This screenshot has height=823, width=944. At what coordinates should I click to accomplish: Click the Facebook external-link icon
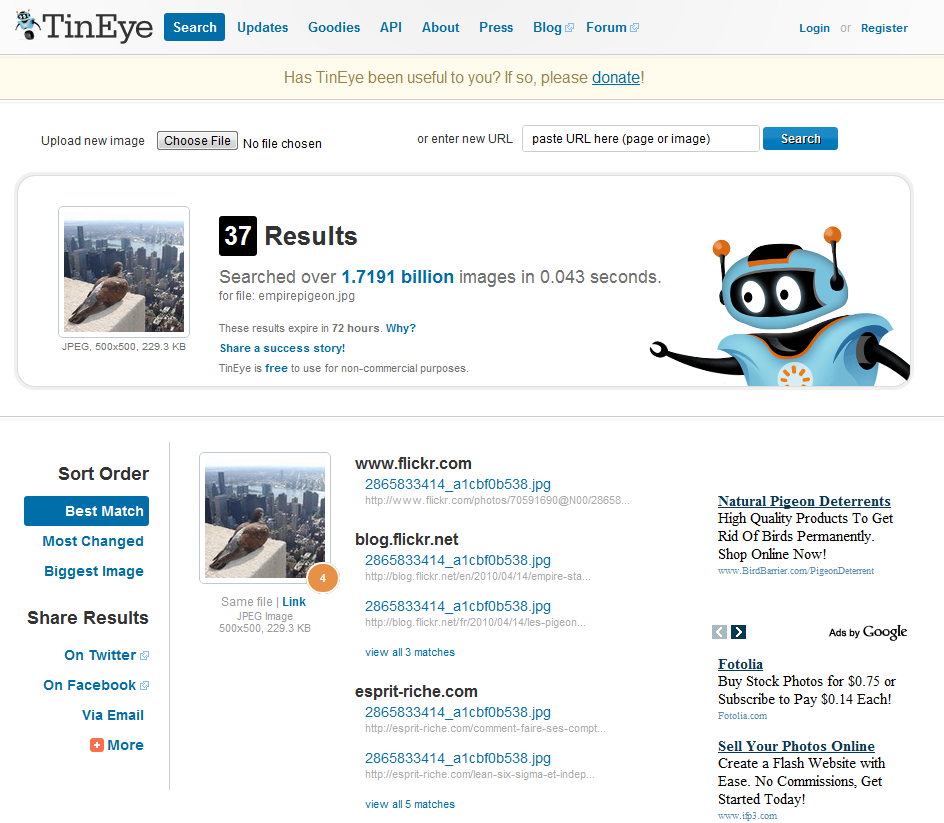point(144,686)
